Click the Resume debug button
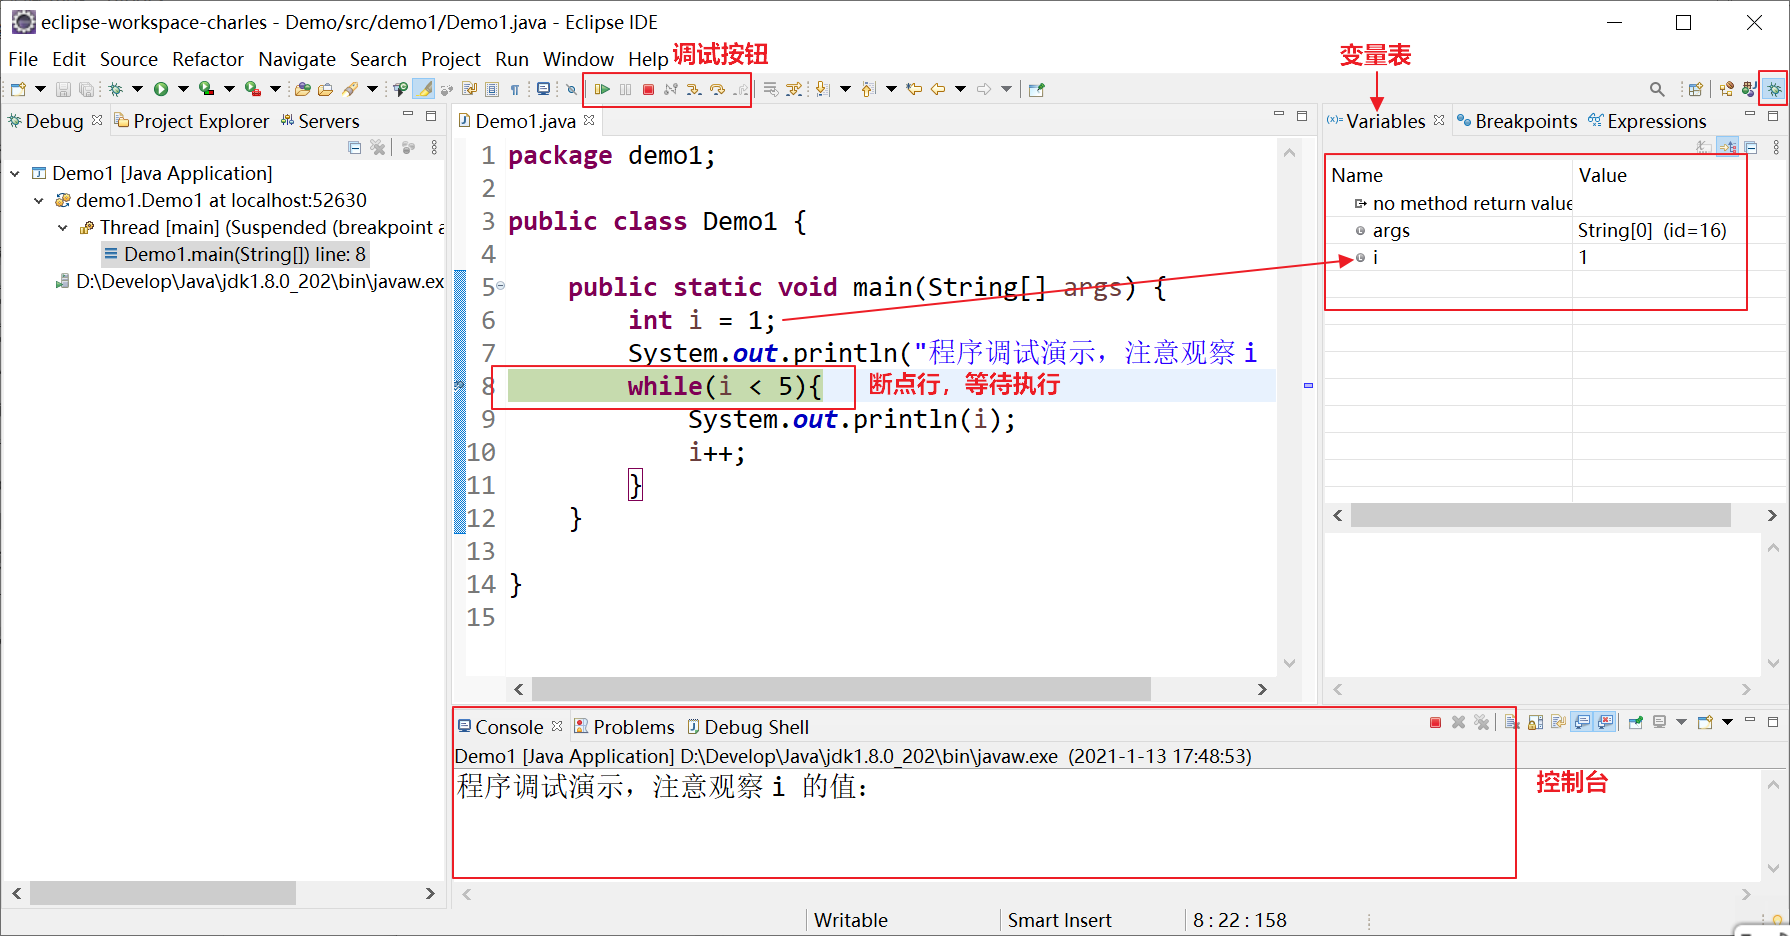Viewport: 1790px width, 936px height. click(602, 90)
